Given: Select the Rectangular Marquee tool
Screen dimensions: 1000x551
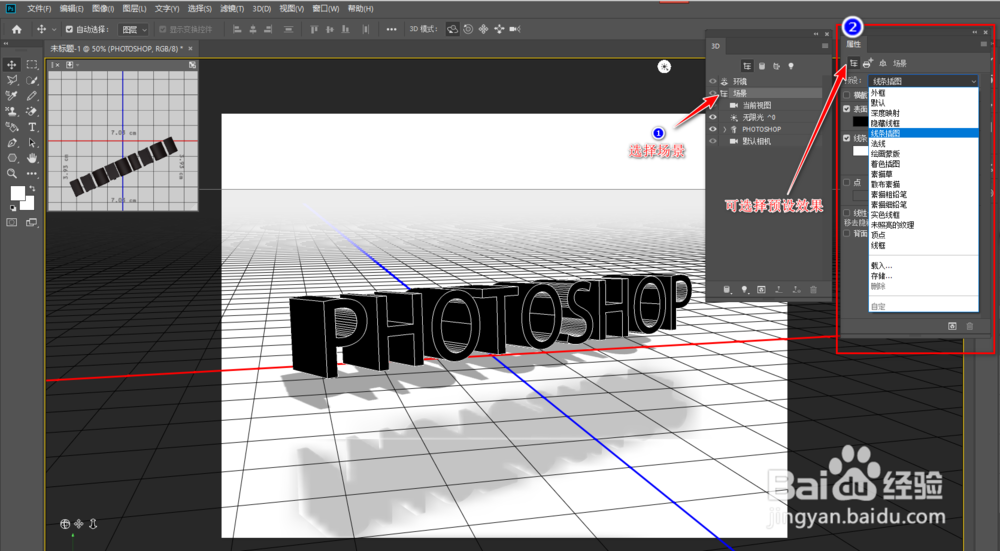Looking at the screenshot, I should pos(32,65).
